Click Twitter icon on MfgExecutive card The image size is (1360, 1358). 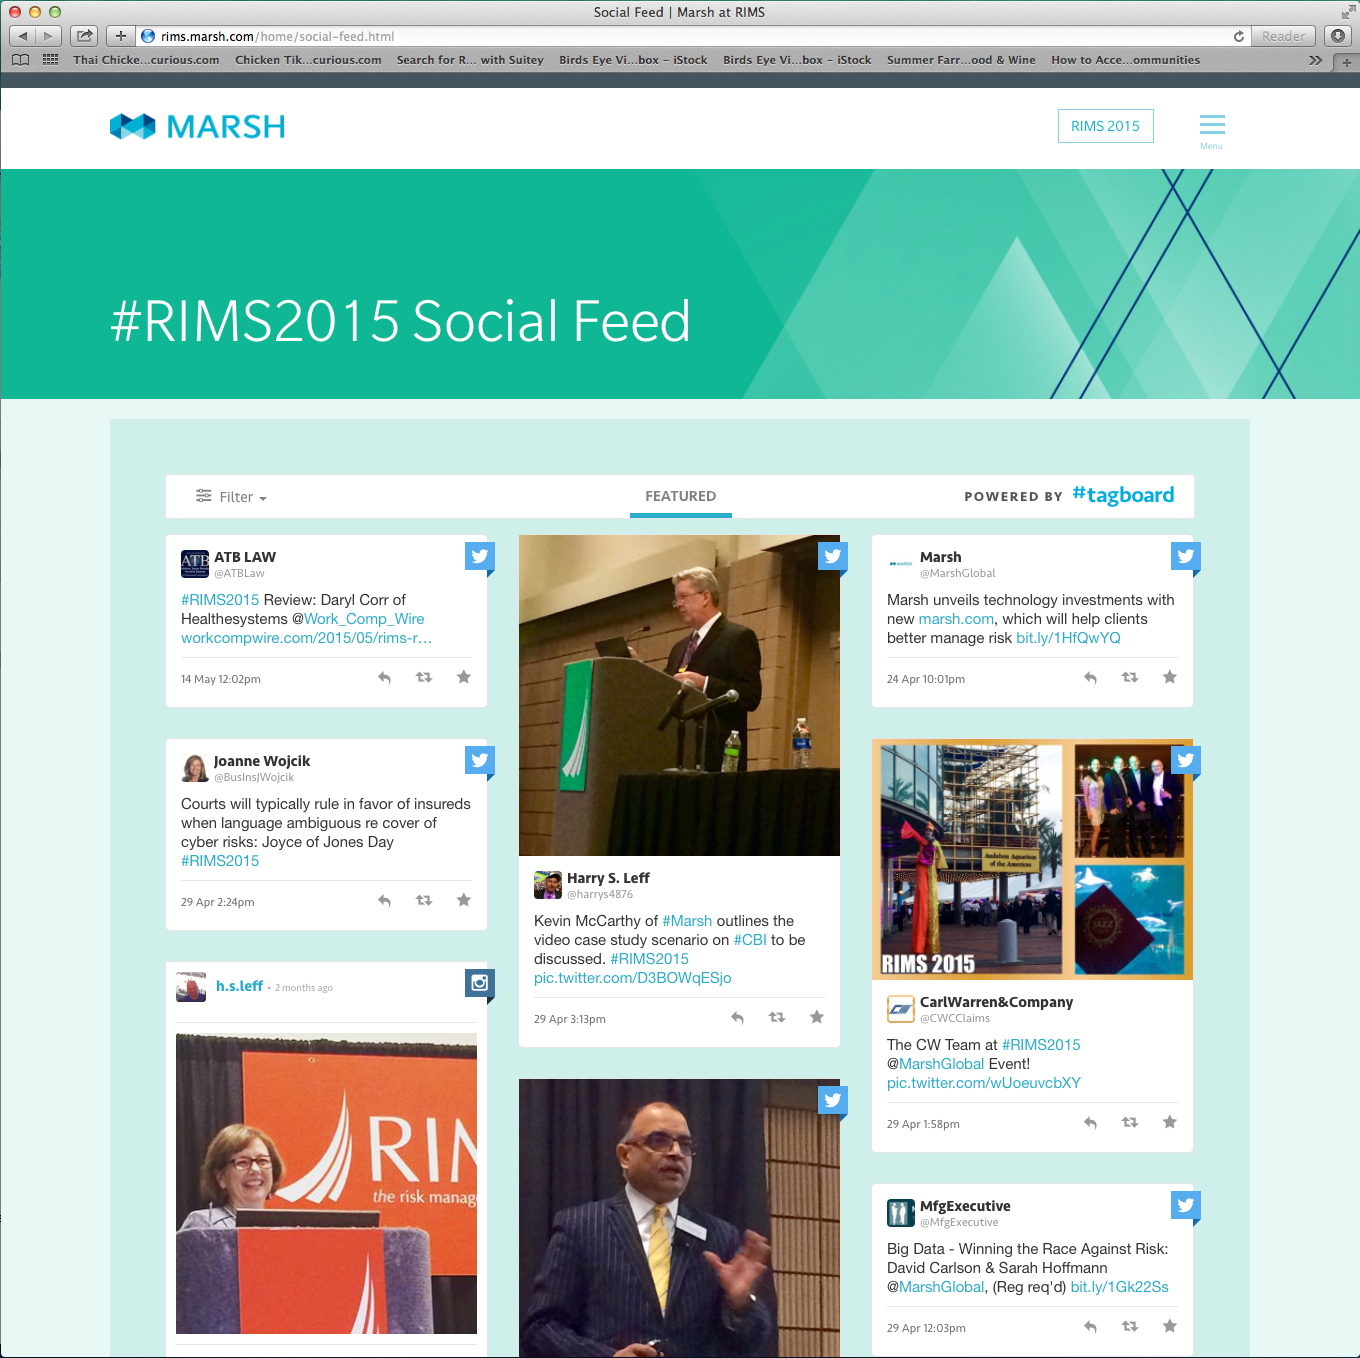(1186, 1206)
